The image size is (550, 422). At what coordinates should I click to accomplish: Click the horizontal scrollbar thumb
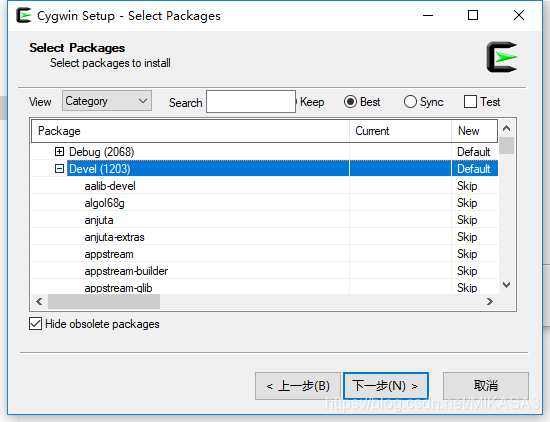click(104, 301)
